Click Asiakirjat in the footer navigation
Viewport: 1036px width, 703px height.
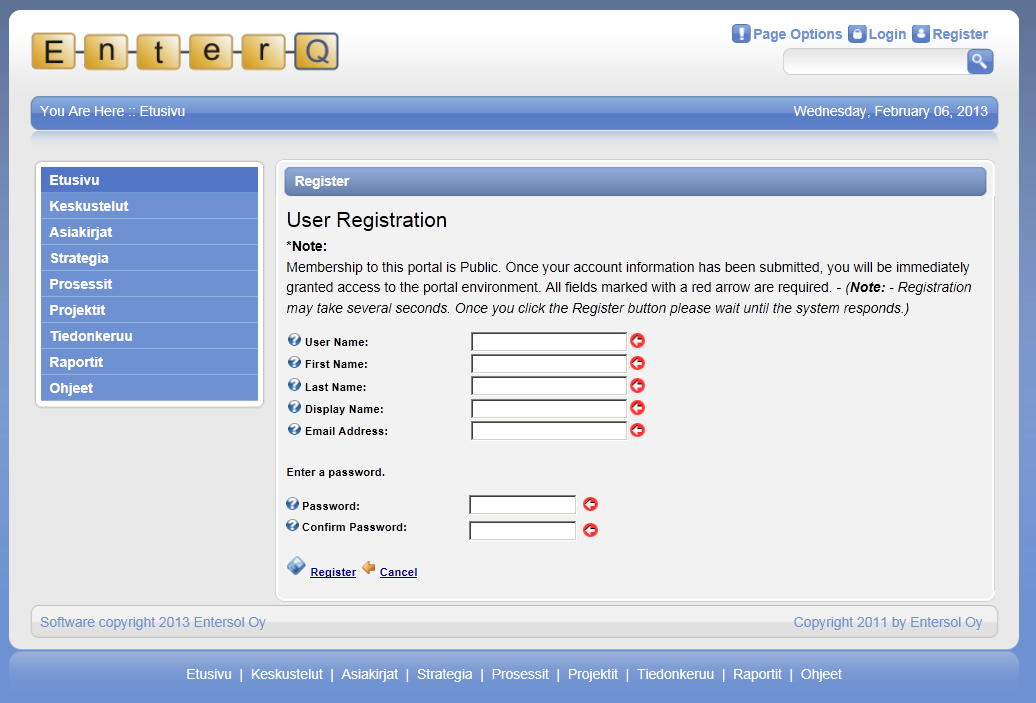369,674
